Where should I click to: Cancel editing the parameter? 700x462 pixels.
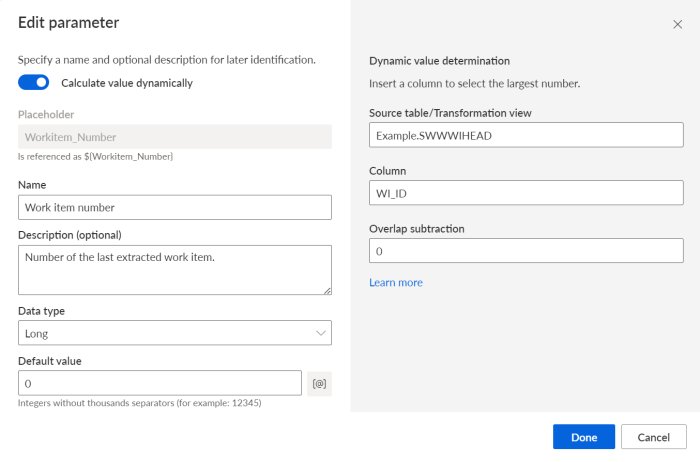(654, 437)
